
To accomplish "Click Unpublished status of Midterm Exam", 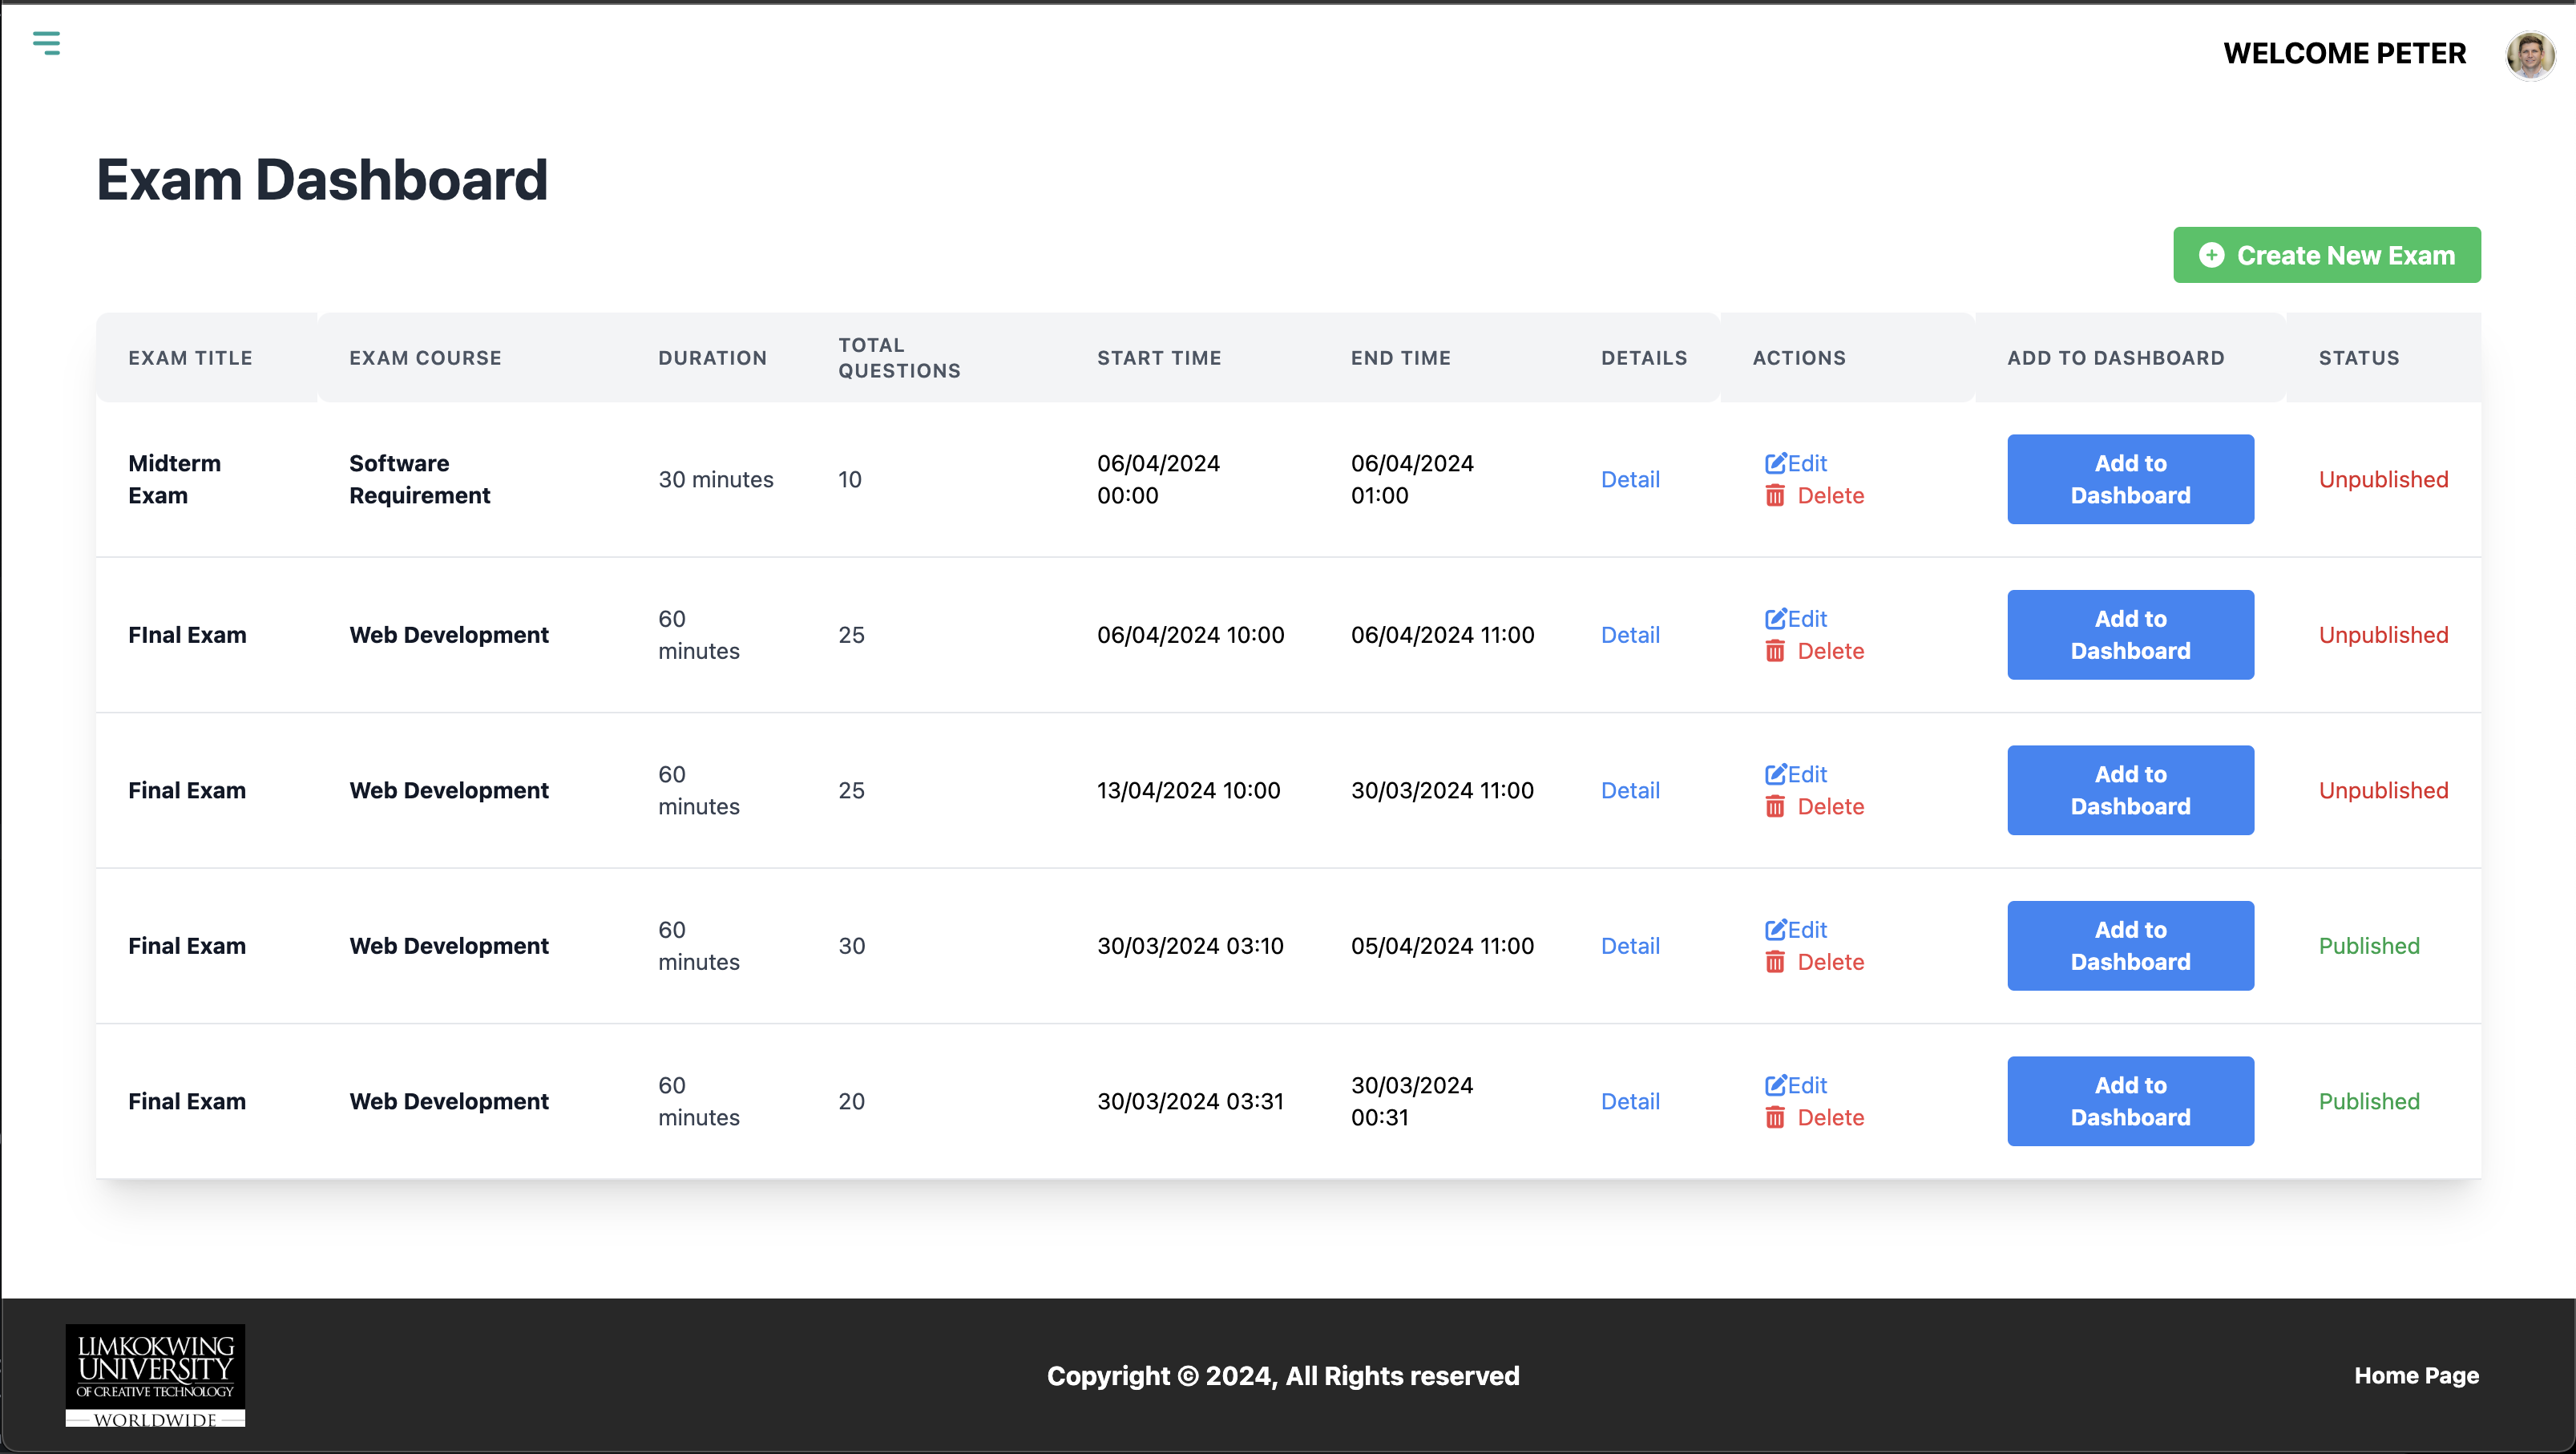I will coord(2383,479).
